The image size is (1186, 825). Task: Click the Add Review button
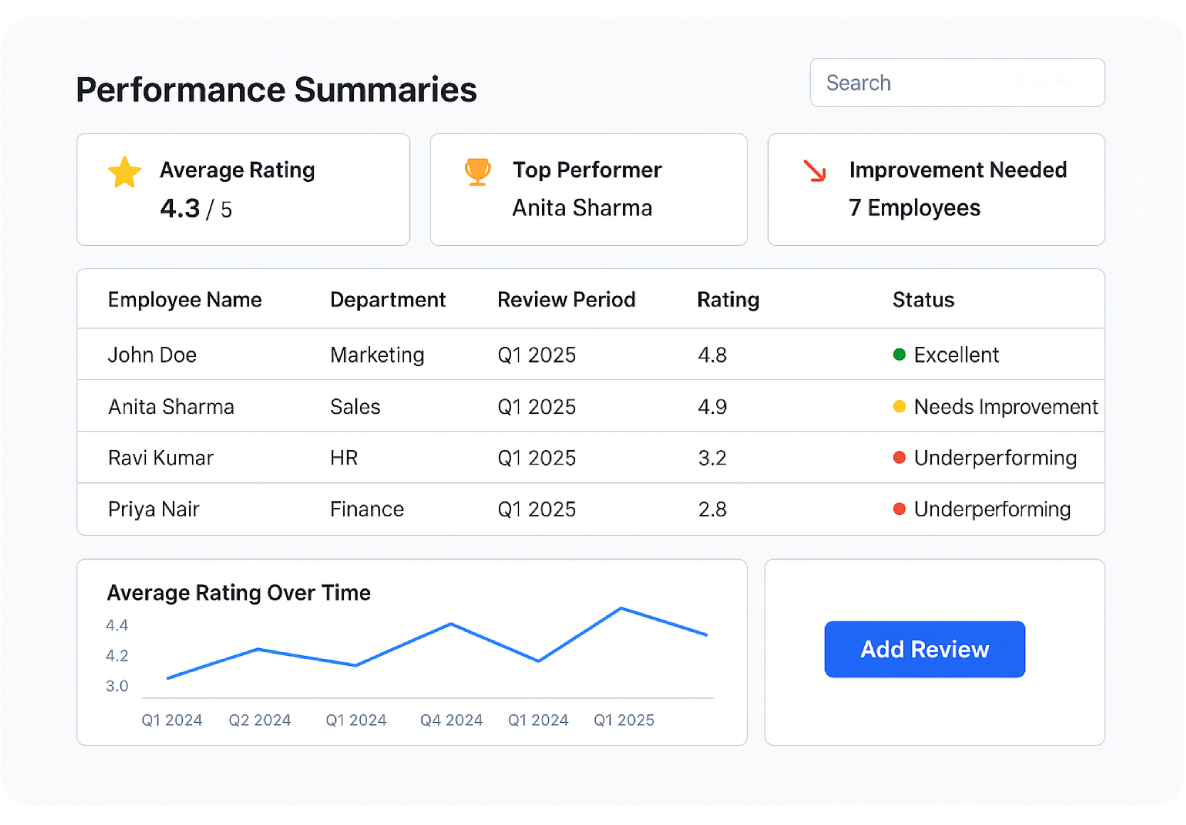pos(924,650)
